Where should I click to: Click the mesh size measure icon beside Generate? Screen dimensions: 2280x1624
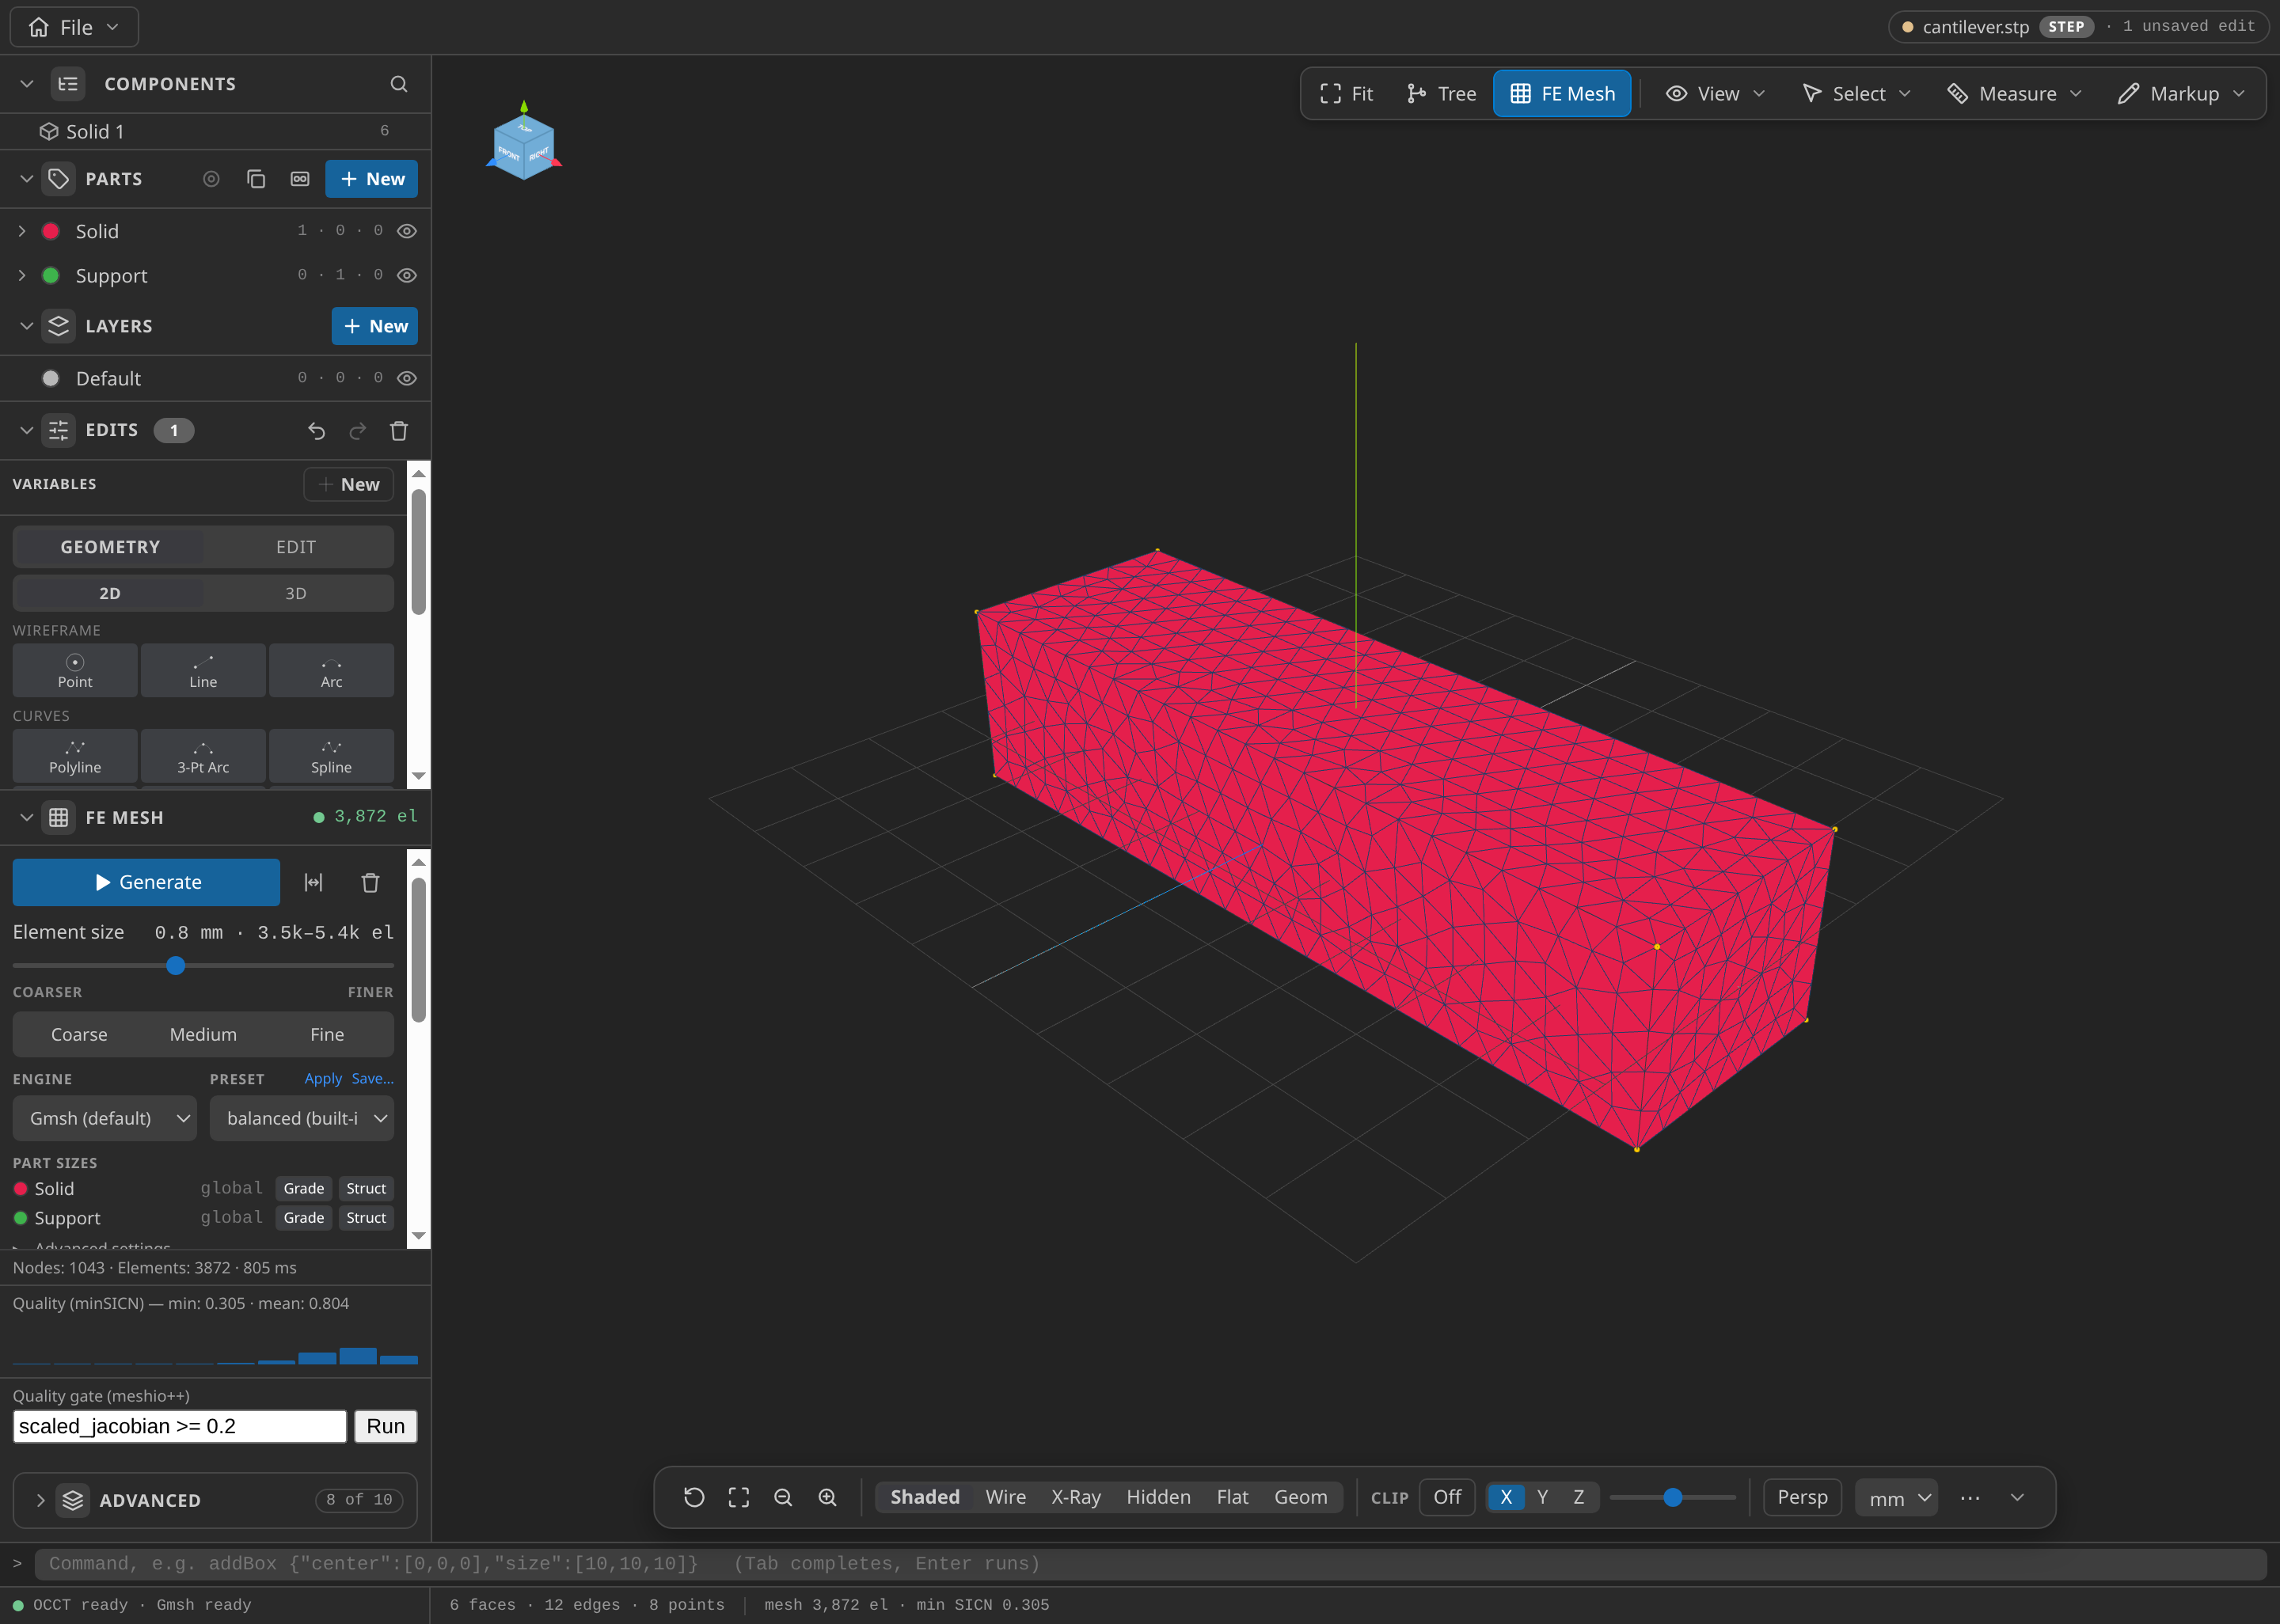tap(314, 882)
